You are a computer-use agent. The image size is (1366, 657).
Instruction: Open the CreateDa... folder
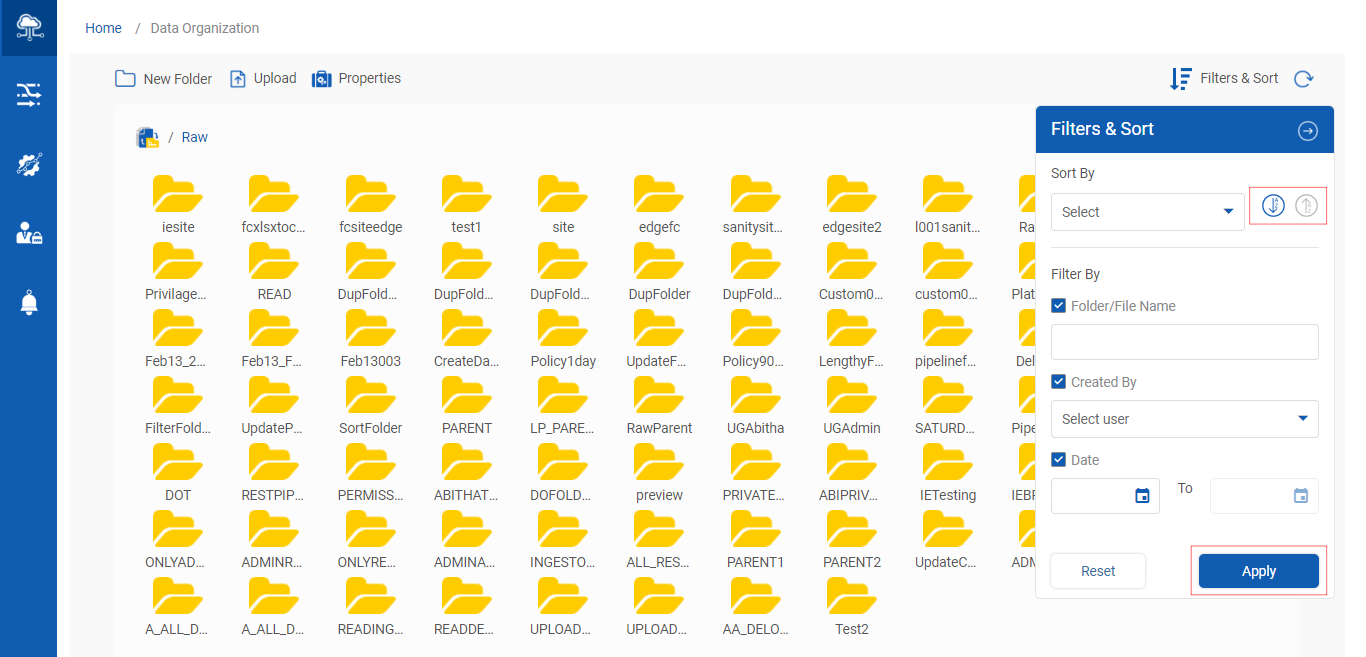click(x=466, y=338)
